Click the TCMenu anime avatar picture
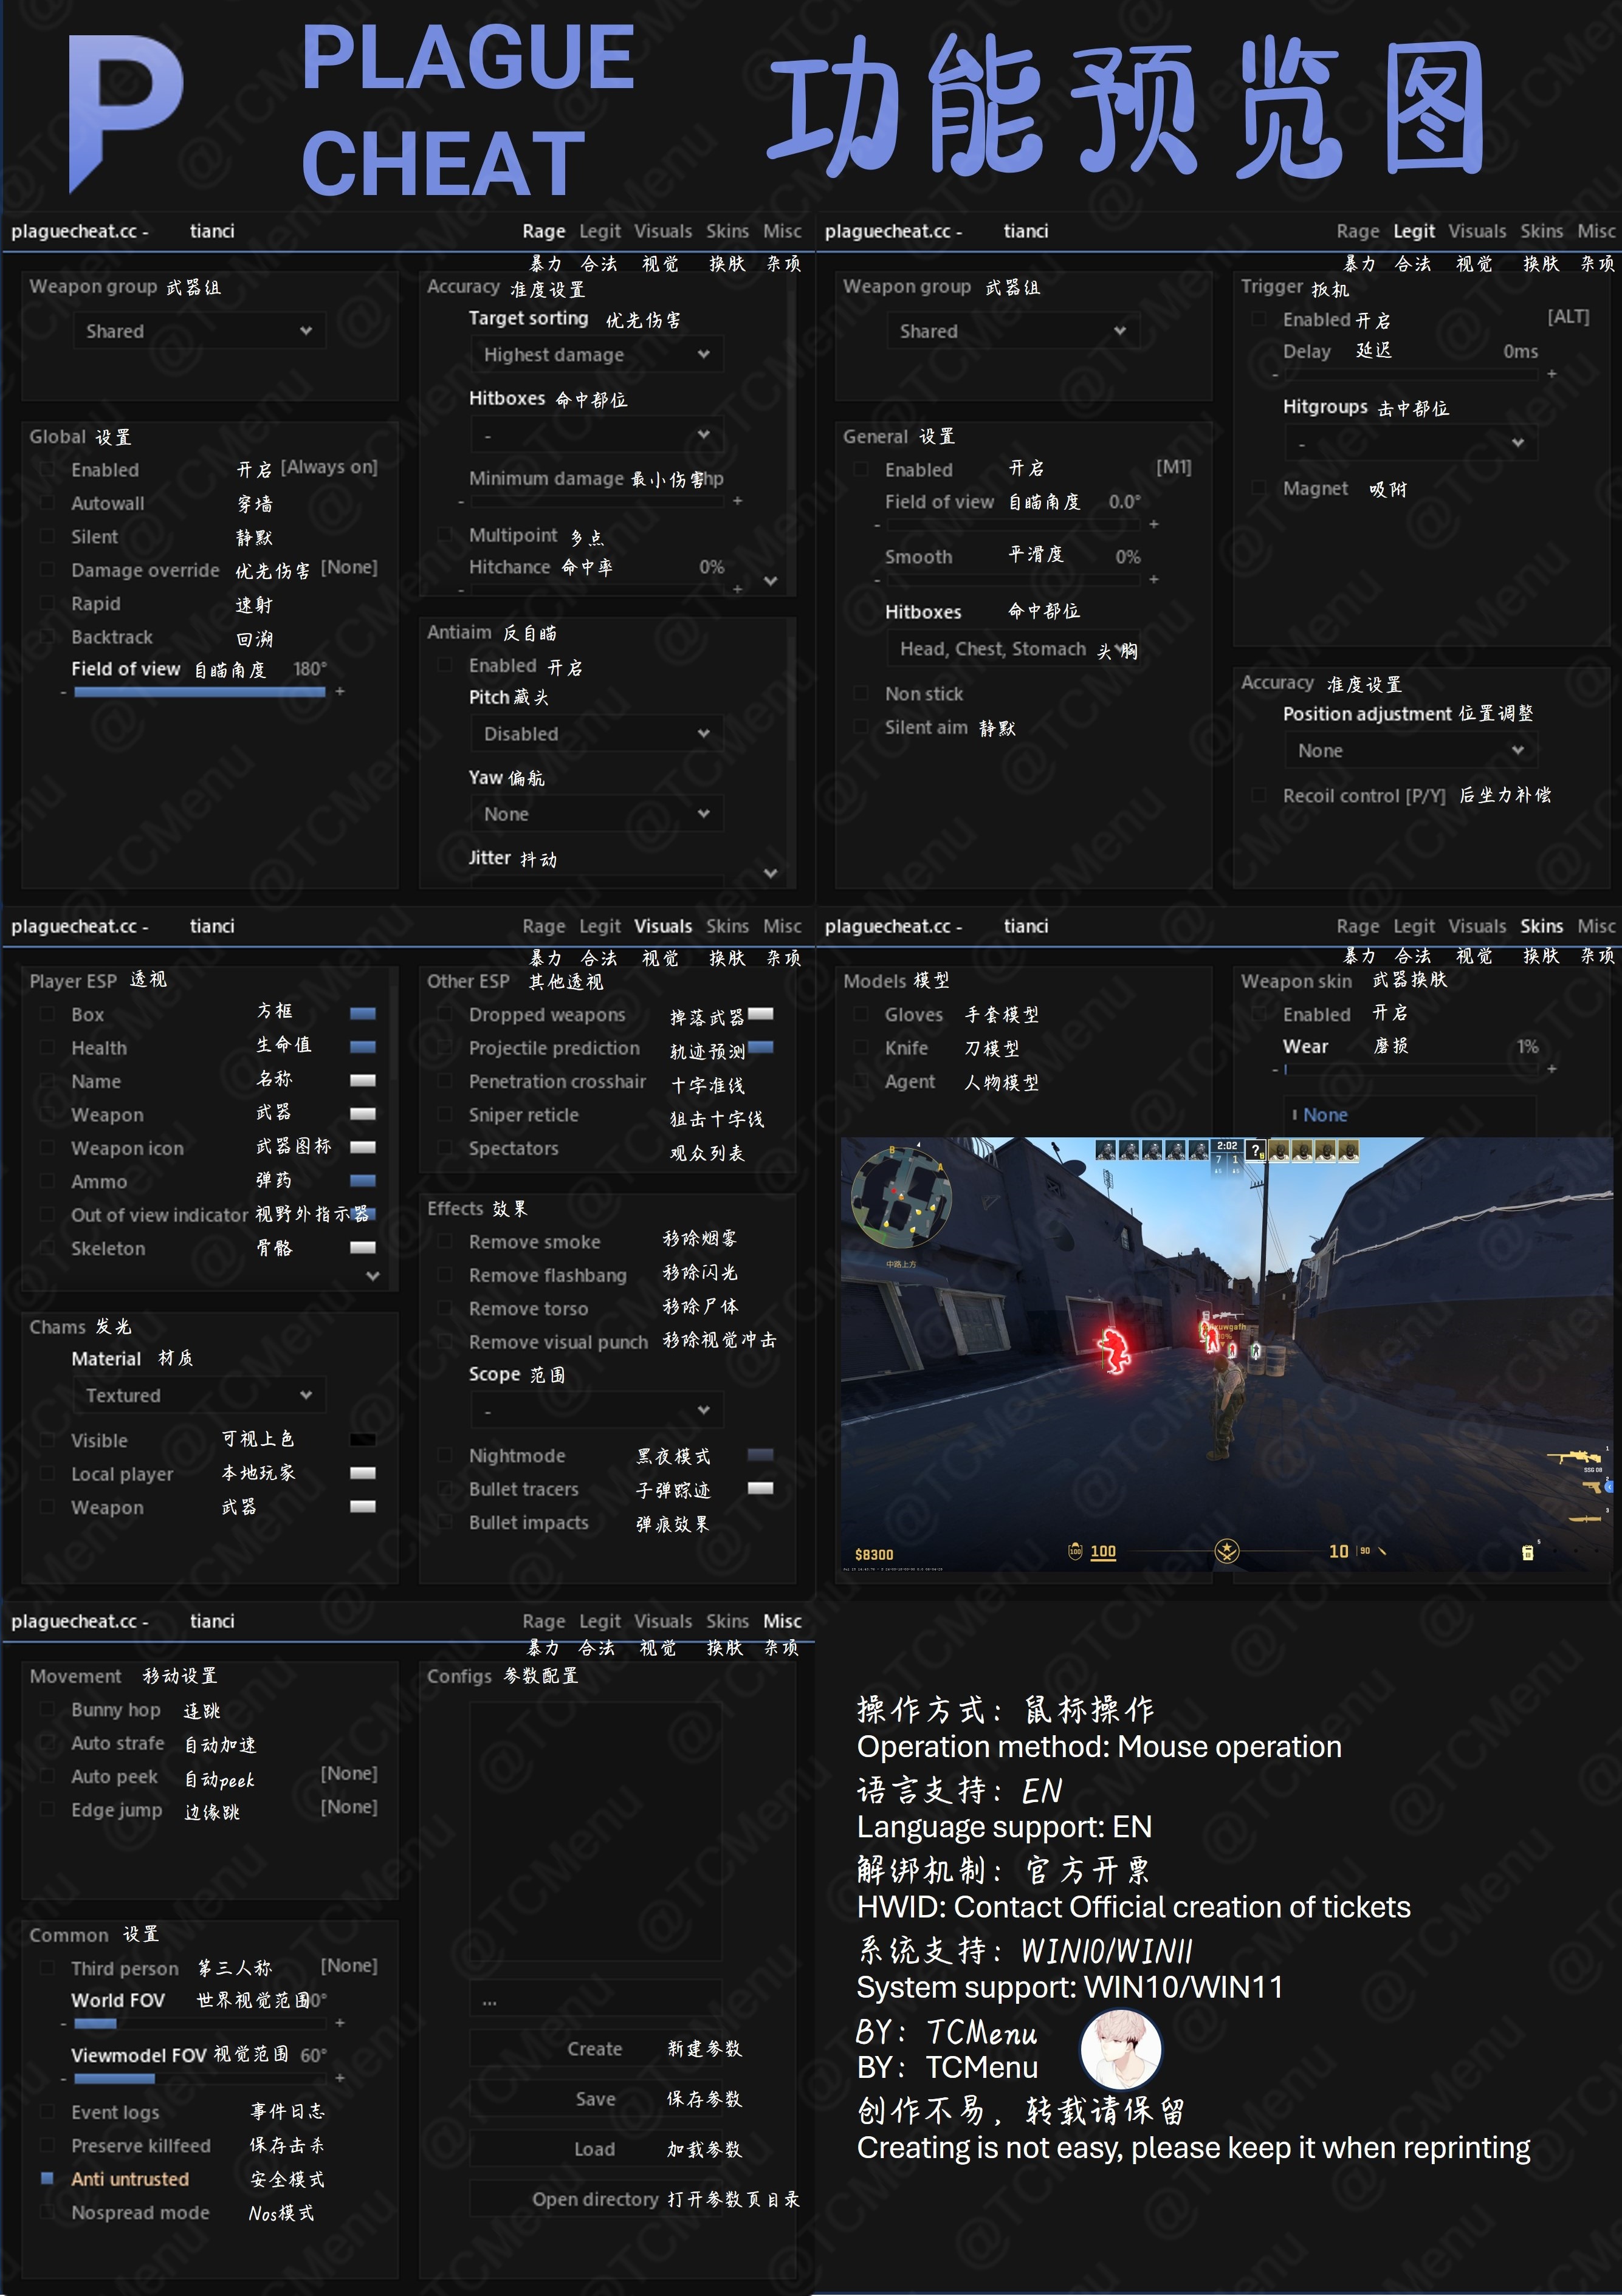The height and width of the screenshot is (2296, 1622). coord(1120,2049)
